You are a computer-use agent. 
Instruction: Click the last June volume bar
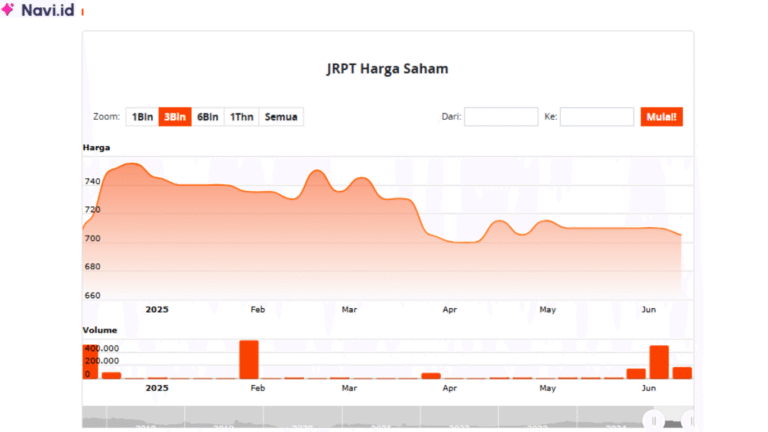click(682, 373)
